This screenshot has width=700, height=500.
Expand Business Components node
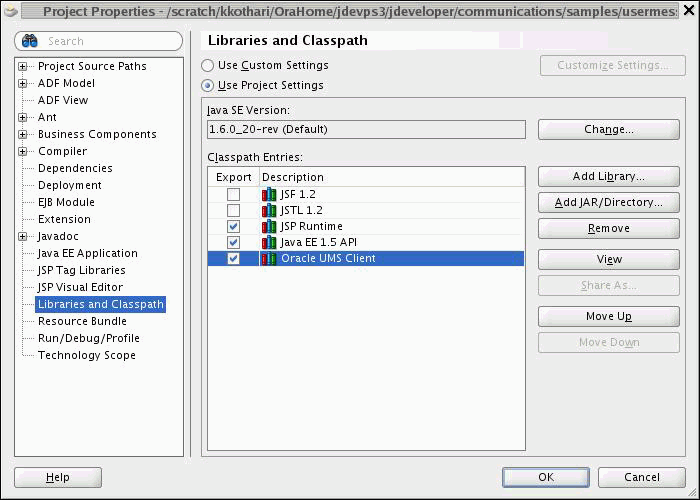(22, 134)
